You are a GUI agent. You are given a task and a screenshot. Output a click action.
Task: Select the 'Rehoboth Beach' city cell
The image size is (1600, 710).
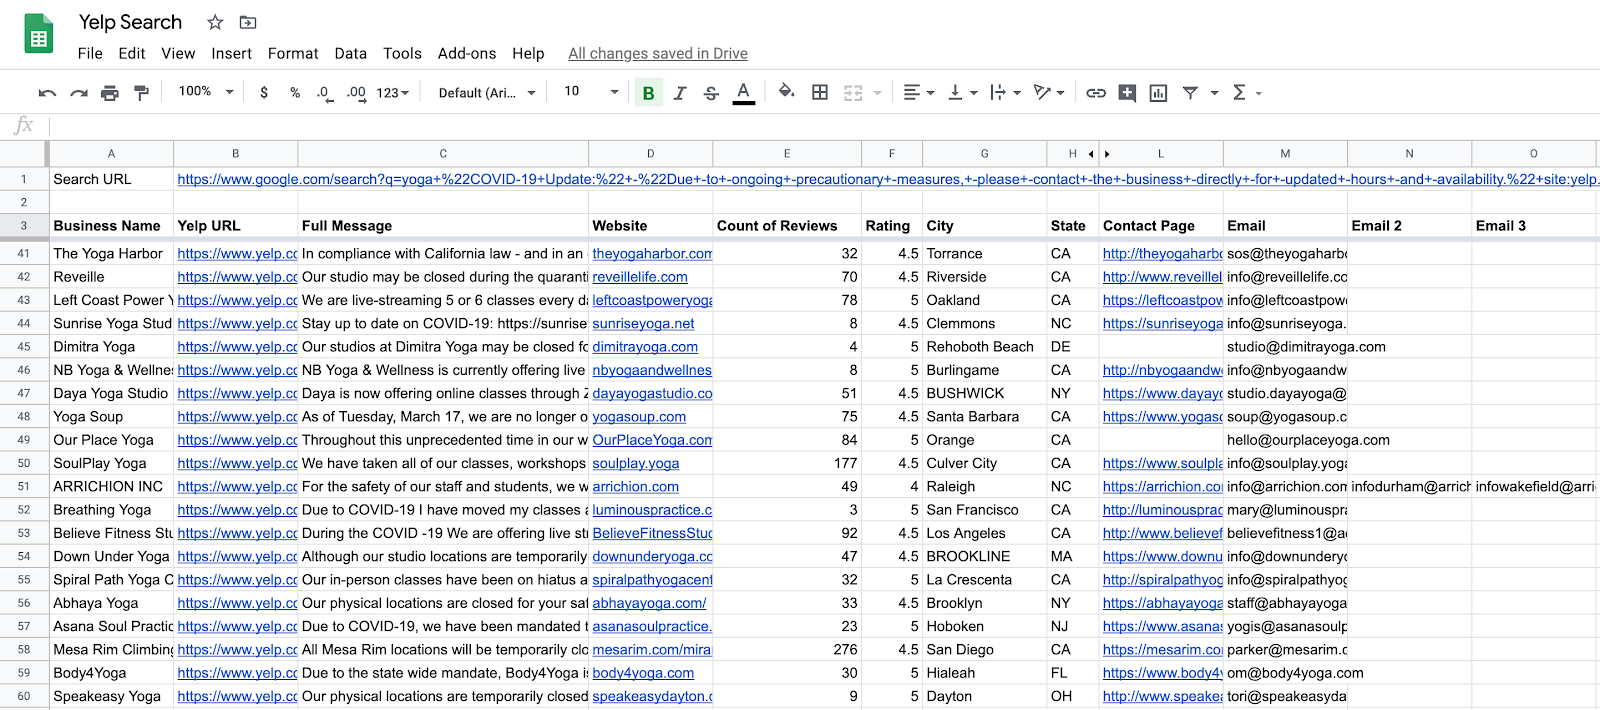984,347
